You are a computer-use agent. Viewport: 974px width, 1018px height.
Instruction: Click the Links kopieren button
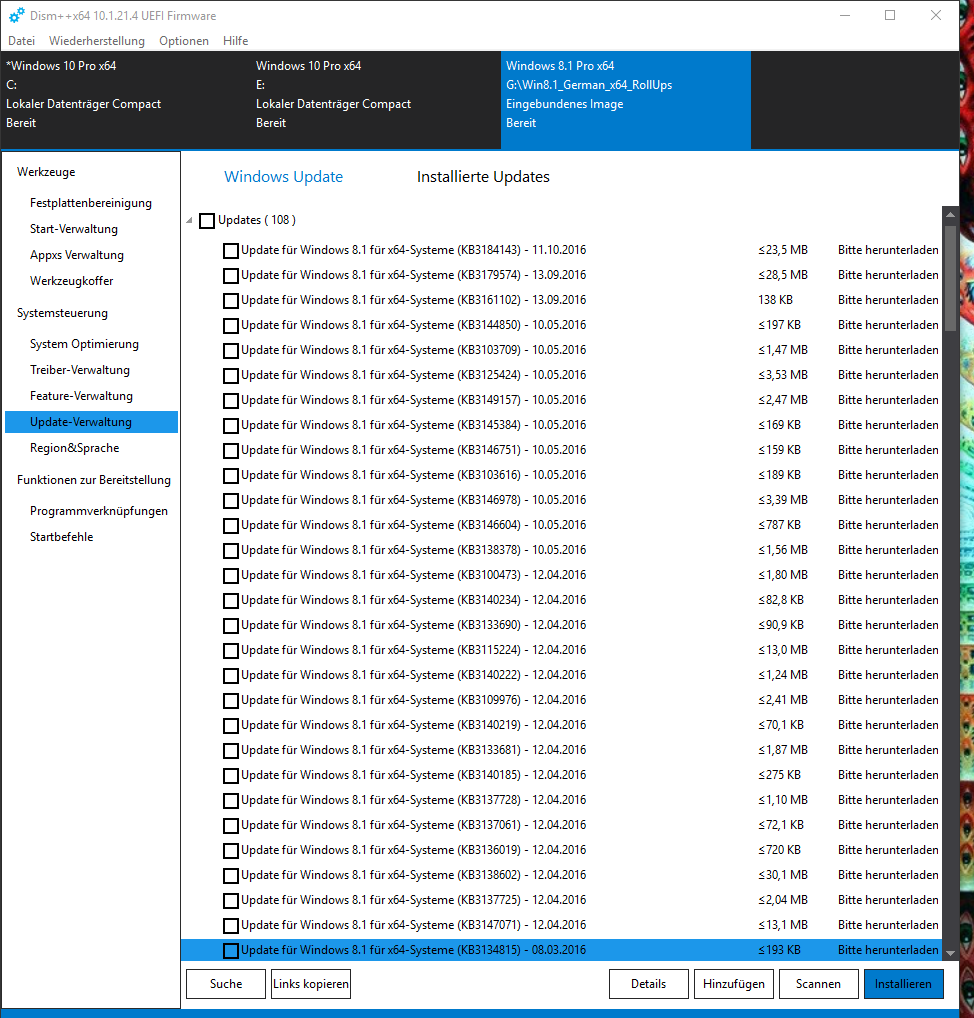pos(310,984)
